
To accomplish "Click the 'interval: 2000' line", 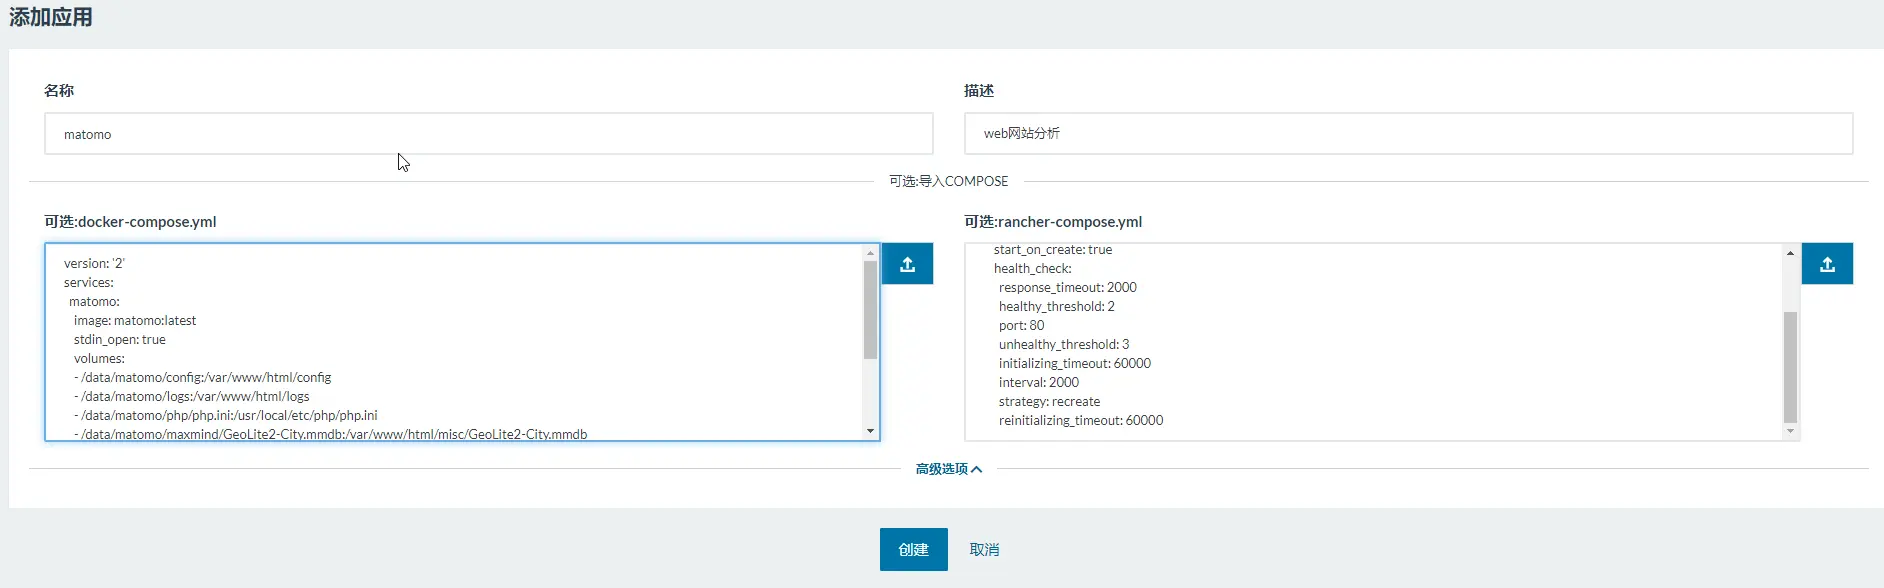I will tap(1038, 383).
